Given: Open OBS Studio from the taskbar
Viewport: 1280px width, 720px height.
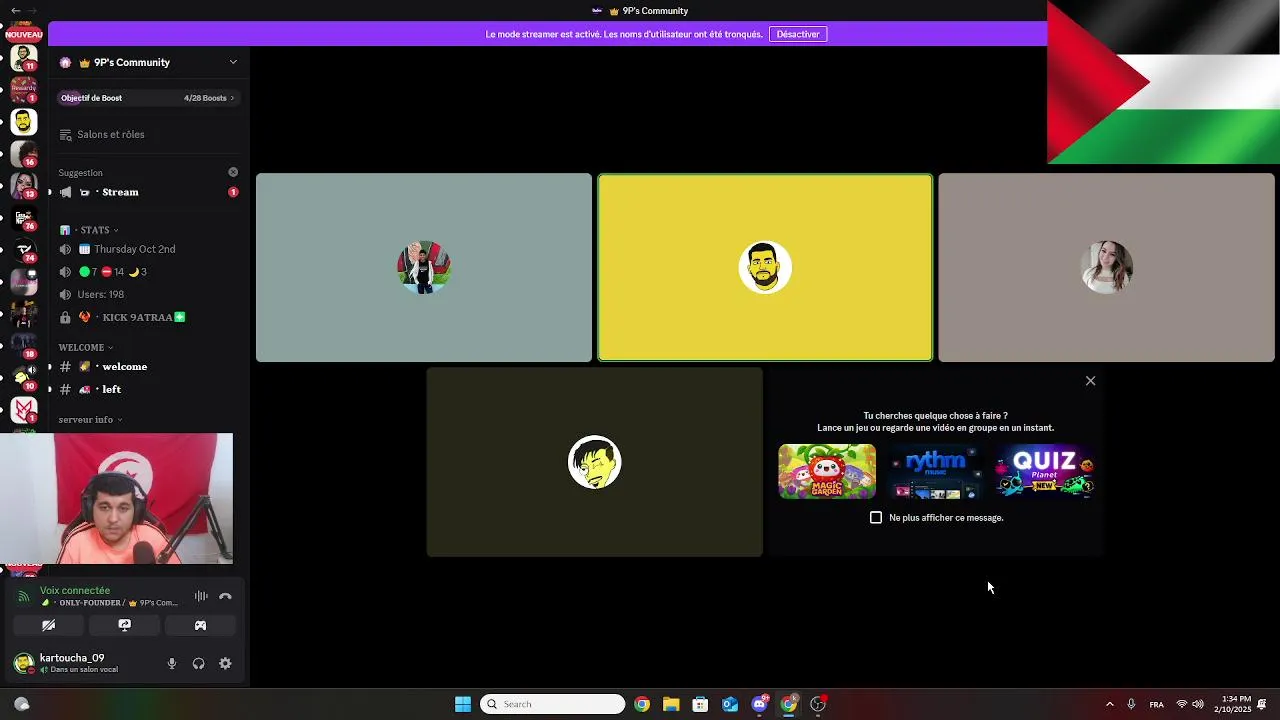Looking at the screenshot, I should [x=818, y=704].
